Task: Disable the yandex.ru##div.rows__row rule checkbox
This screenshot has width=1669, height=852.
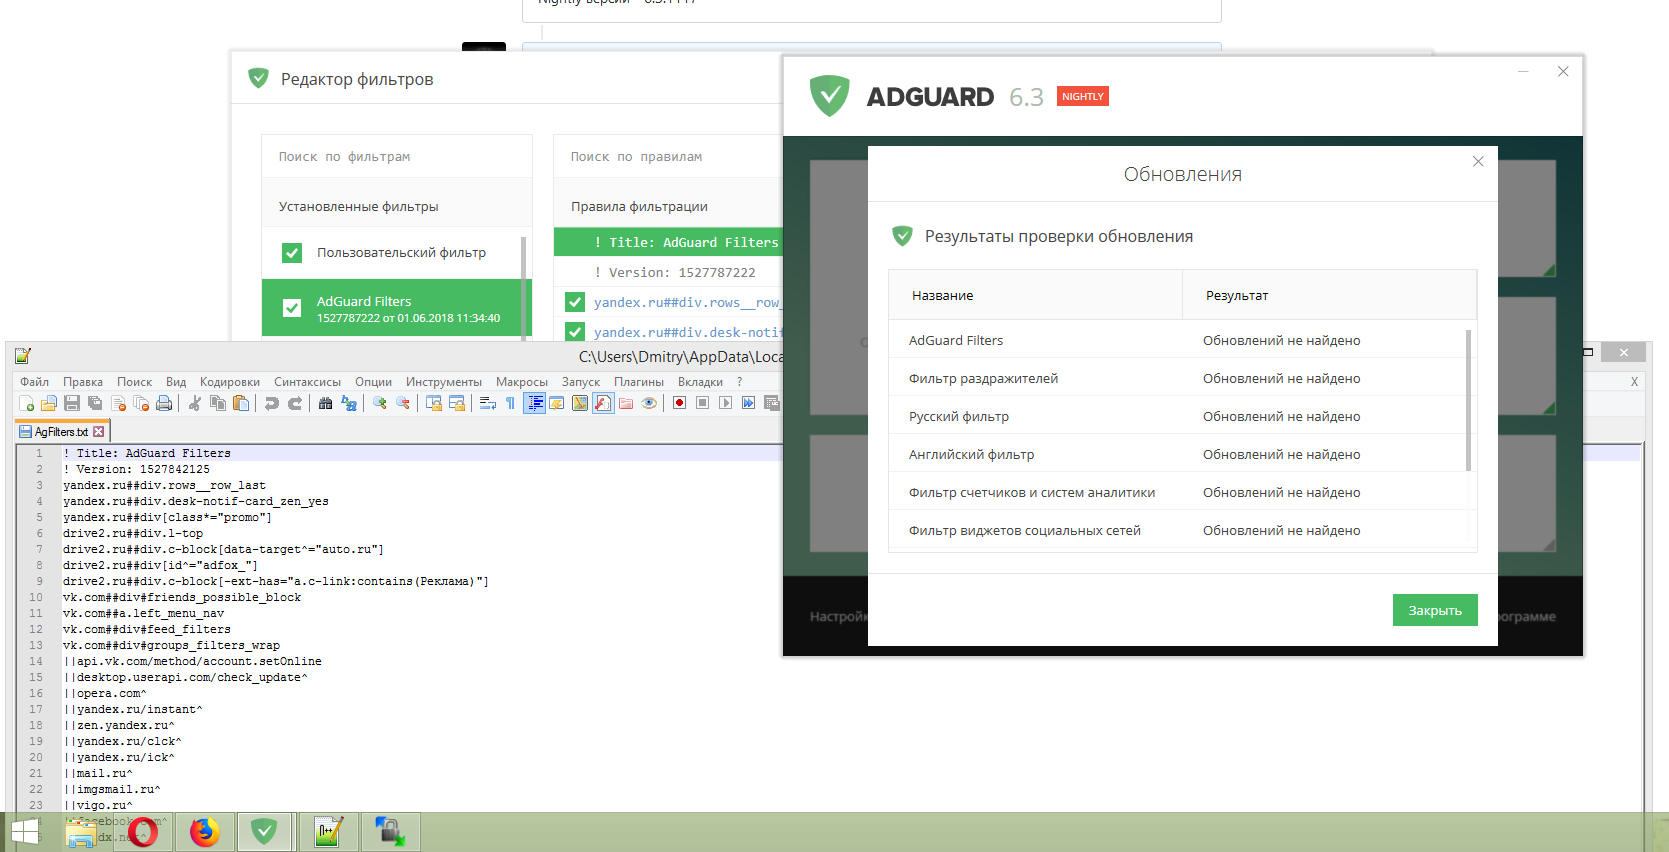Action: (575, 302)
